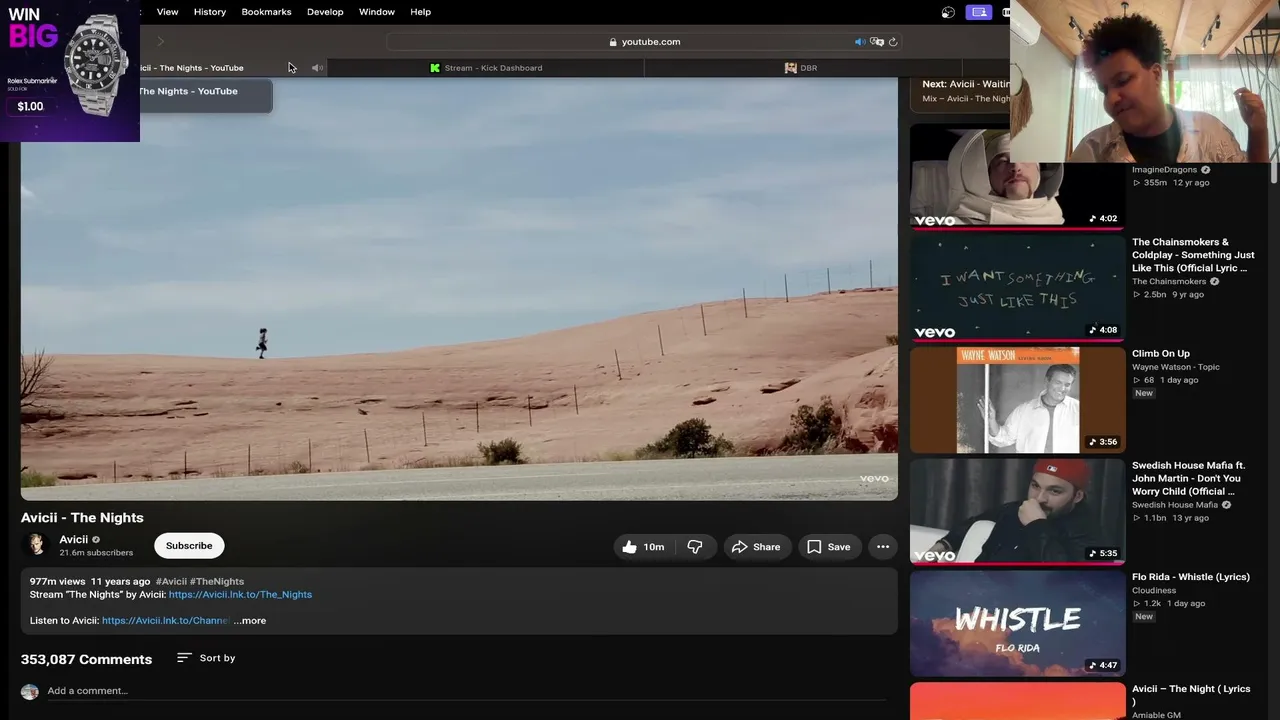Click the Add a comment field

[466, 691]
